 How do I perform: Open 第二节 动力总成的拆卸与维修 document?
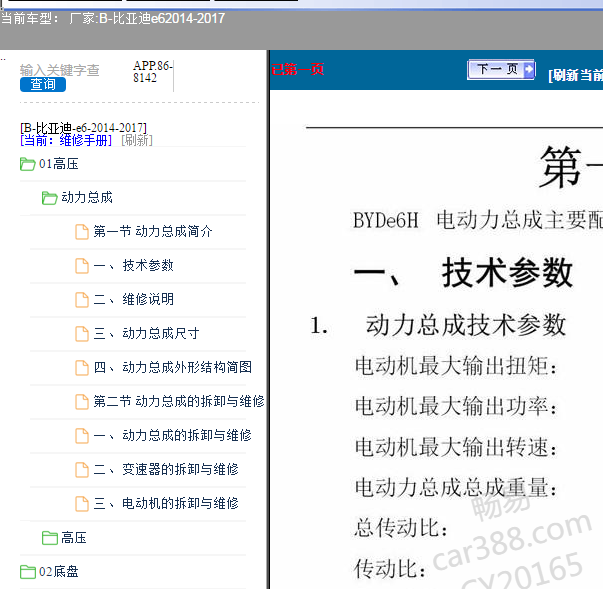(x=179, y=401)
